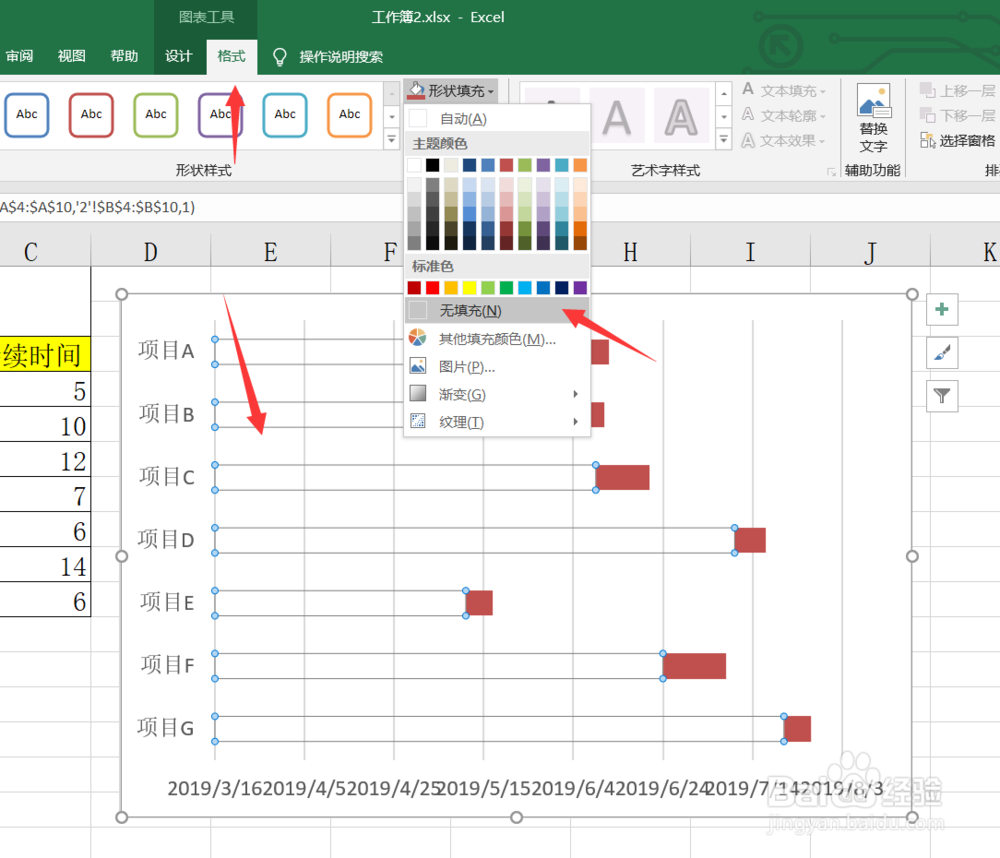Screen dimensions: 1000x858
Task: Apply the green-outlined Abc shape style
Action: point(156,115)
